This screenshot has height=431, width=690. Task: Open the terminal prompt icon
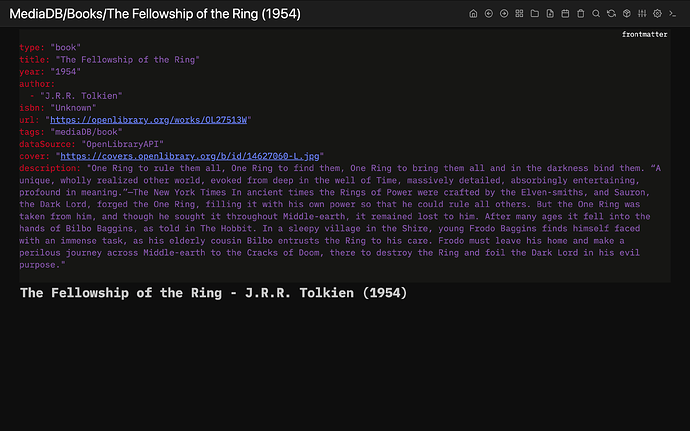(673, 14)
